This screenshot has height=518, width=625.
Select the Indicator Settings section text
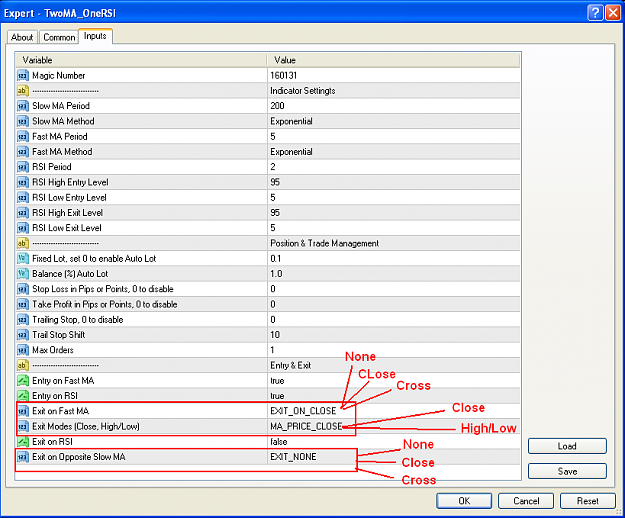click(303, 91)
